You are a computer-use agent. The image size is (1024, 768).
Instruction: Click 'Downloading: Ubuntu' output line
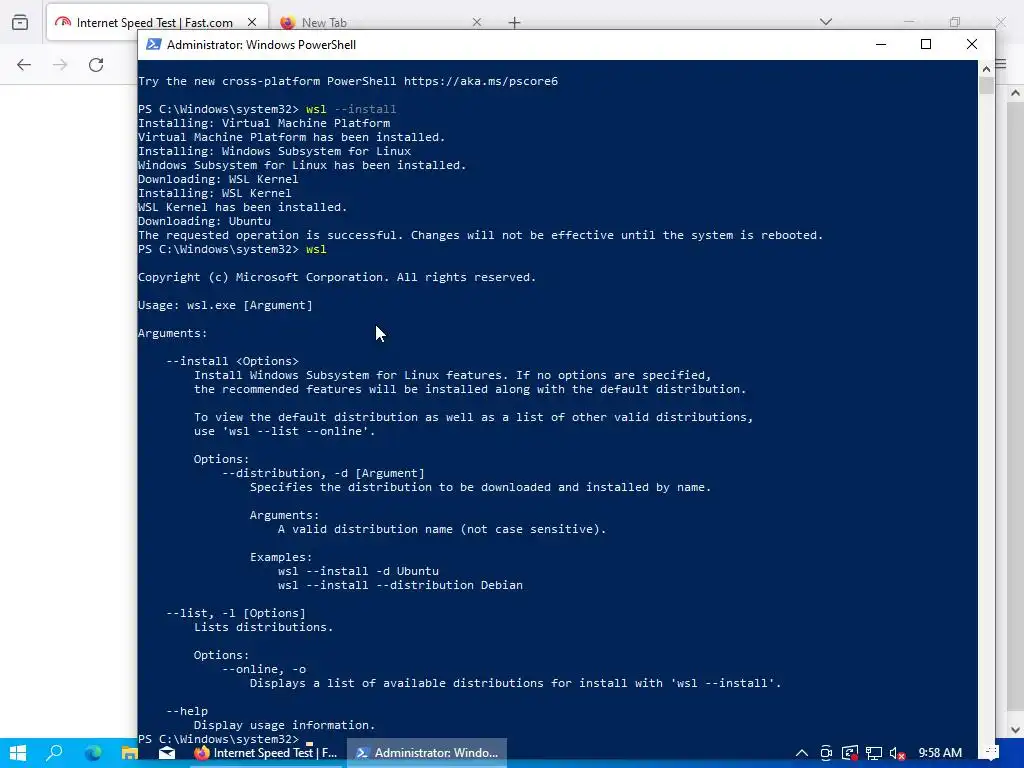(204, 221)
